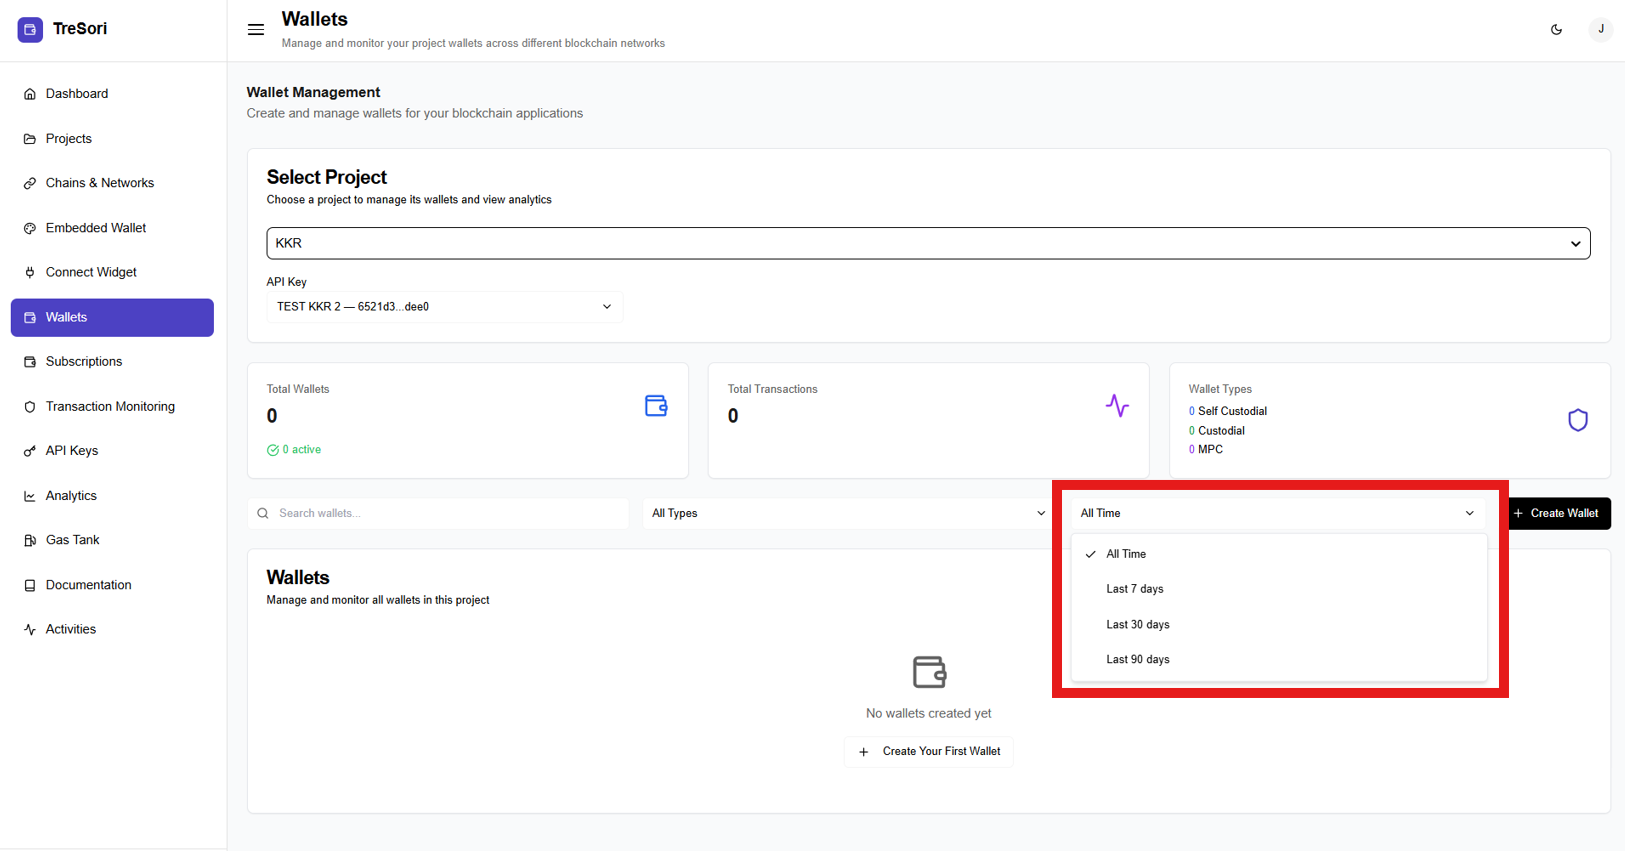Switch to dark mode moon icon
This screenshot has height=851, width=1625.
tap(1556, 30)
